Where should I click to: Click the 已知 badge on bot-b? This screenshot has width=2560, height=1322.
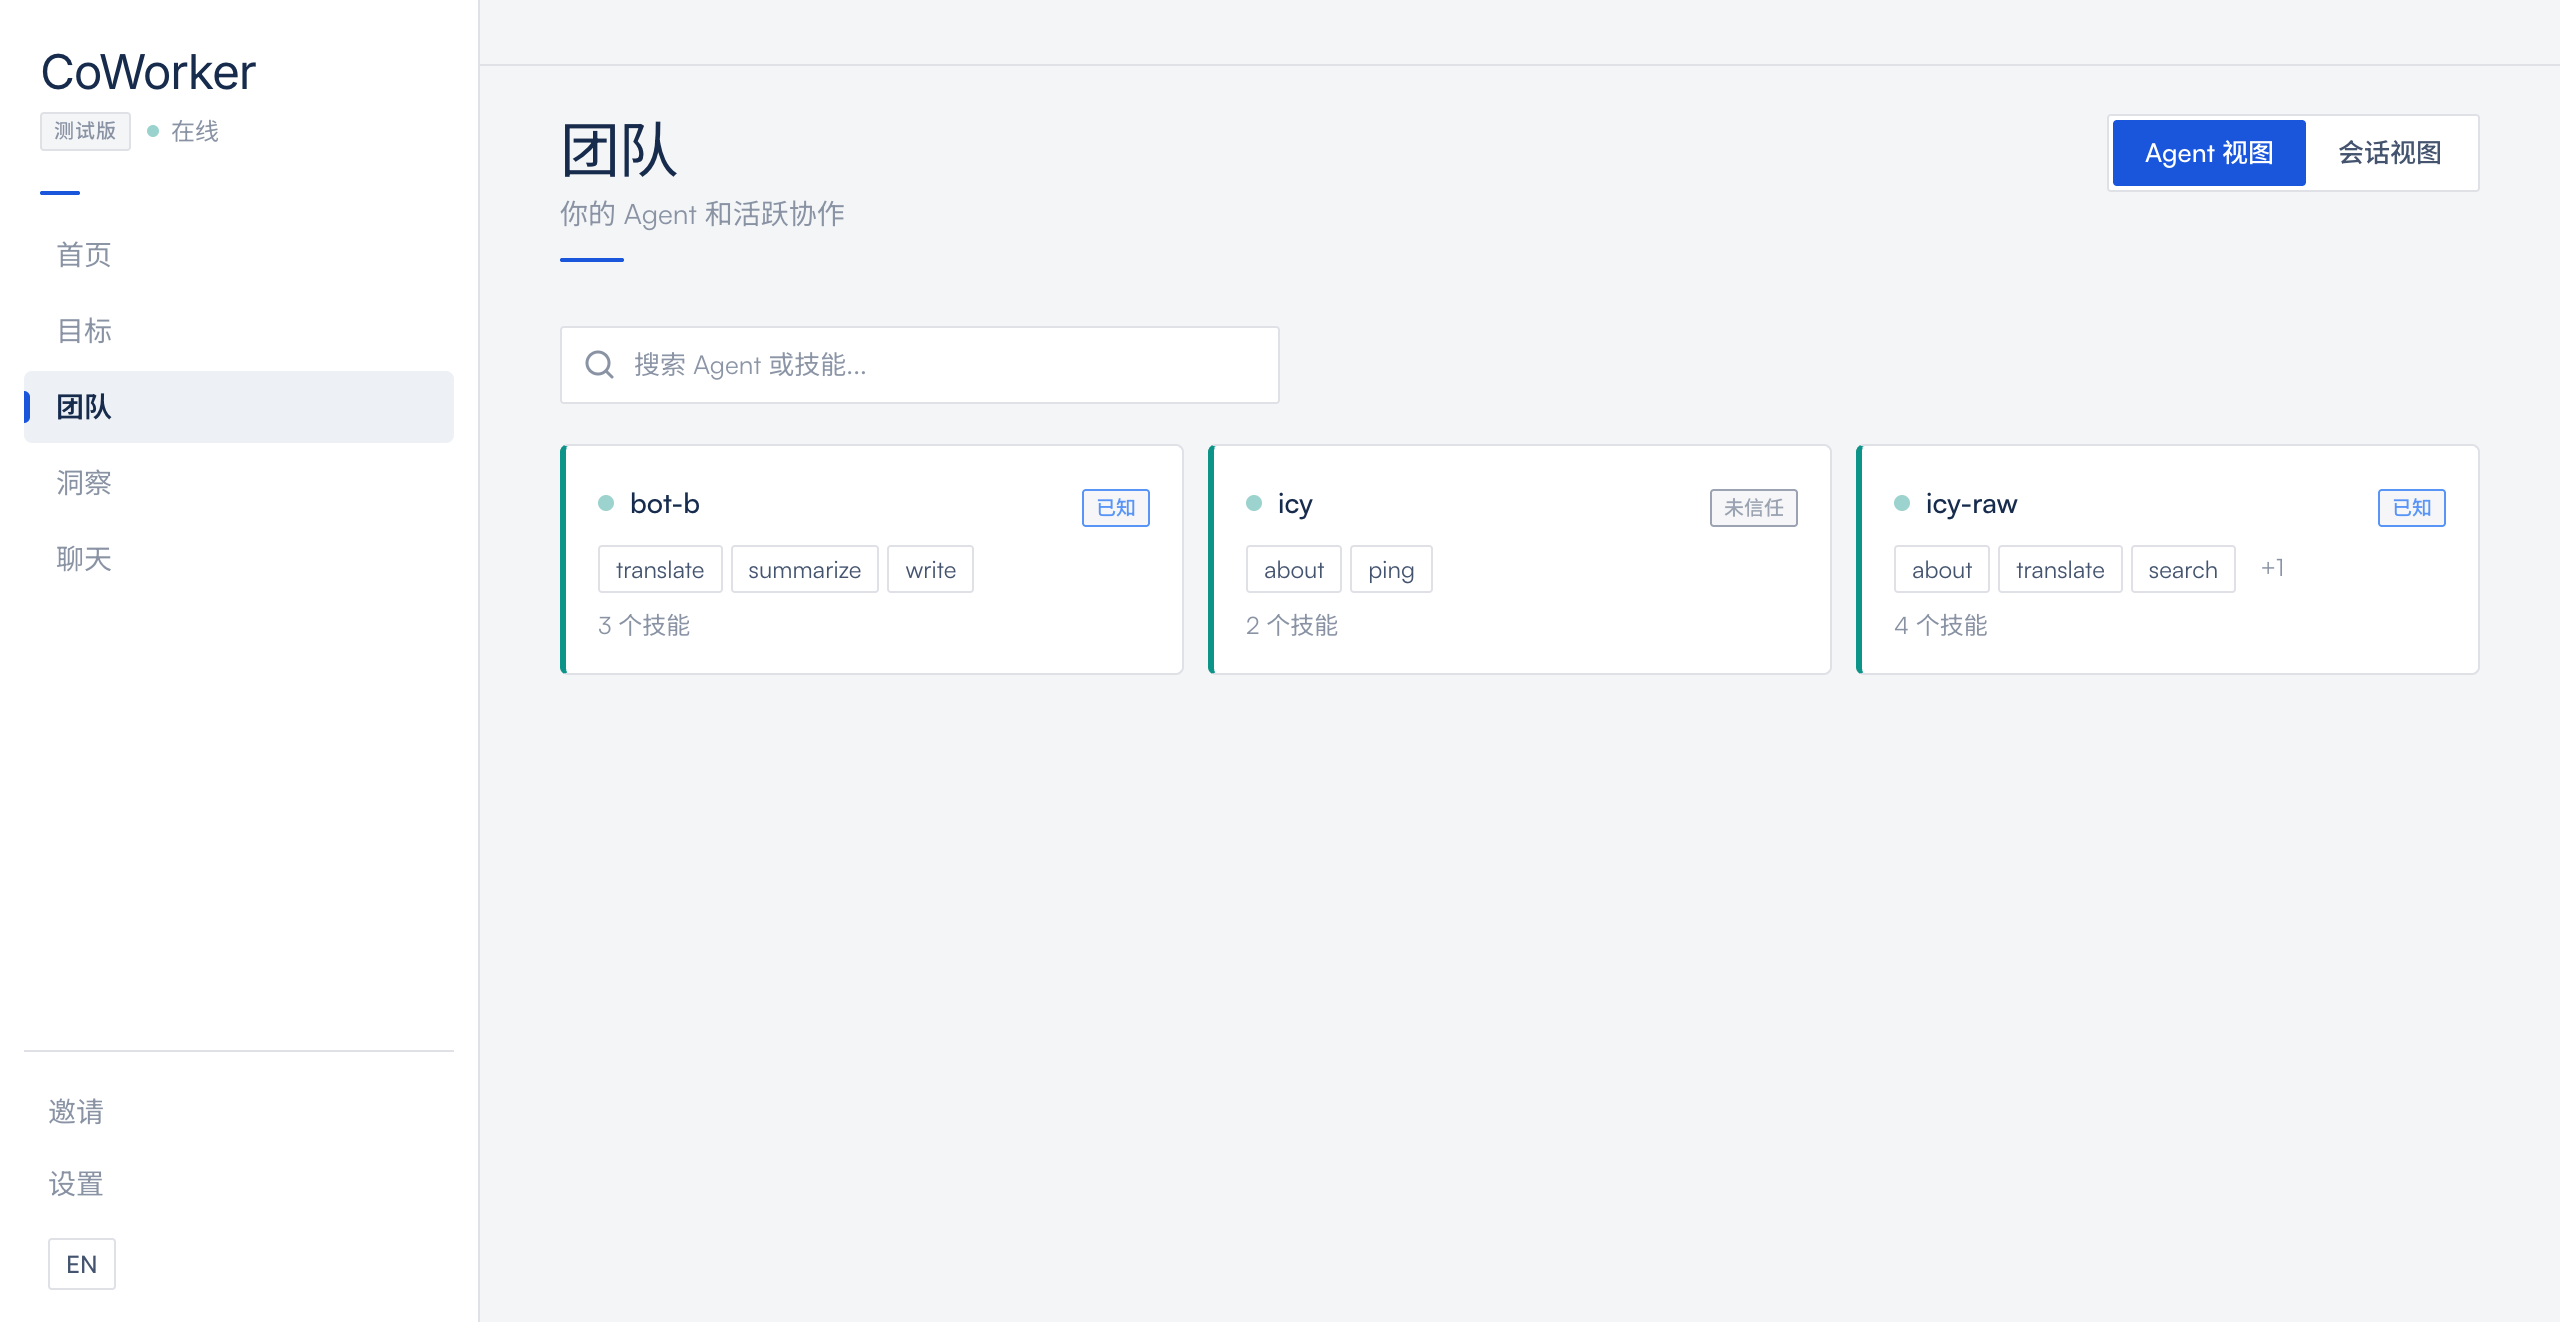[1115, 508]
